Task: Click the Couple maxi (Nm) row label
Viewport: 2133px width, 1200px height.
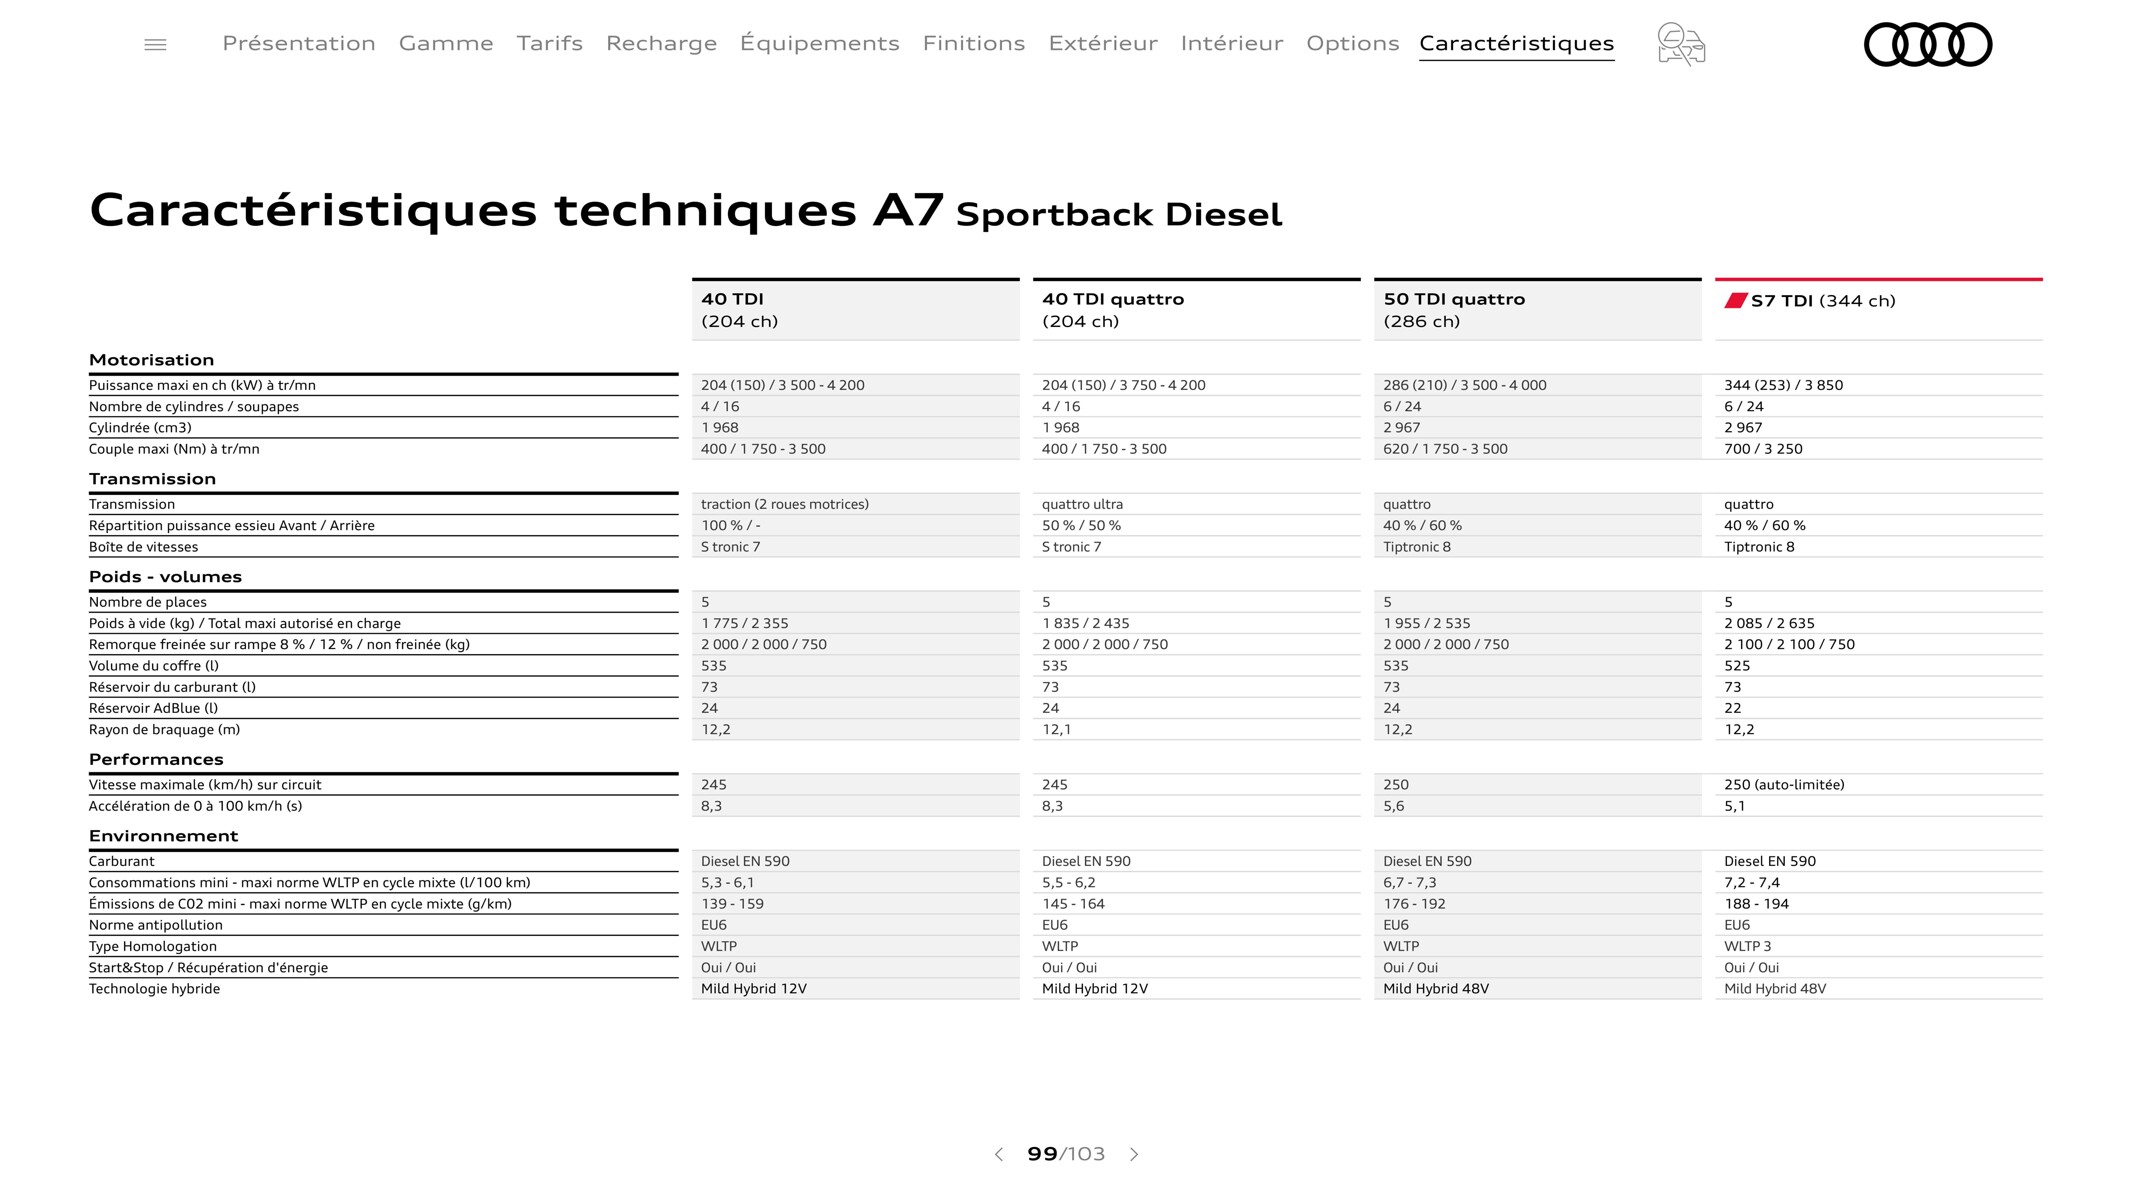Action: click(174, 449)
